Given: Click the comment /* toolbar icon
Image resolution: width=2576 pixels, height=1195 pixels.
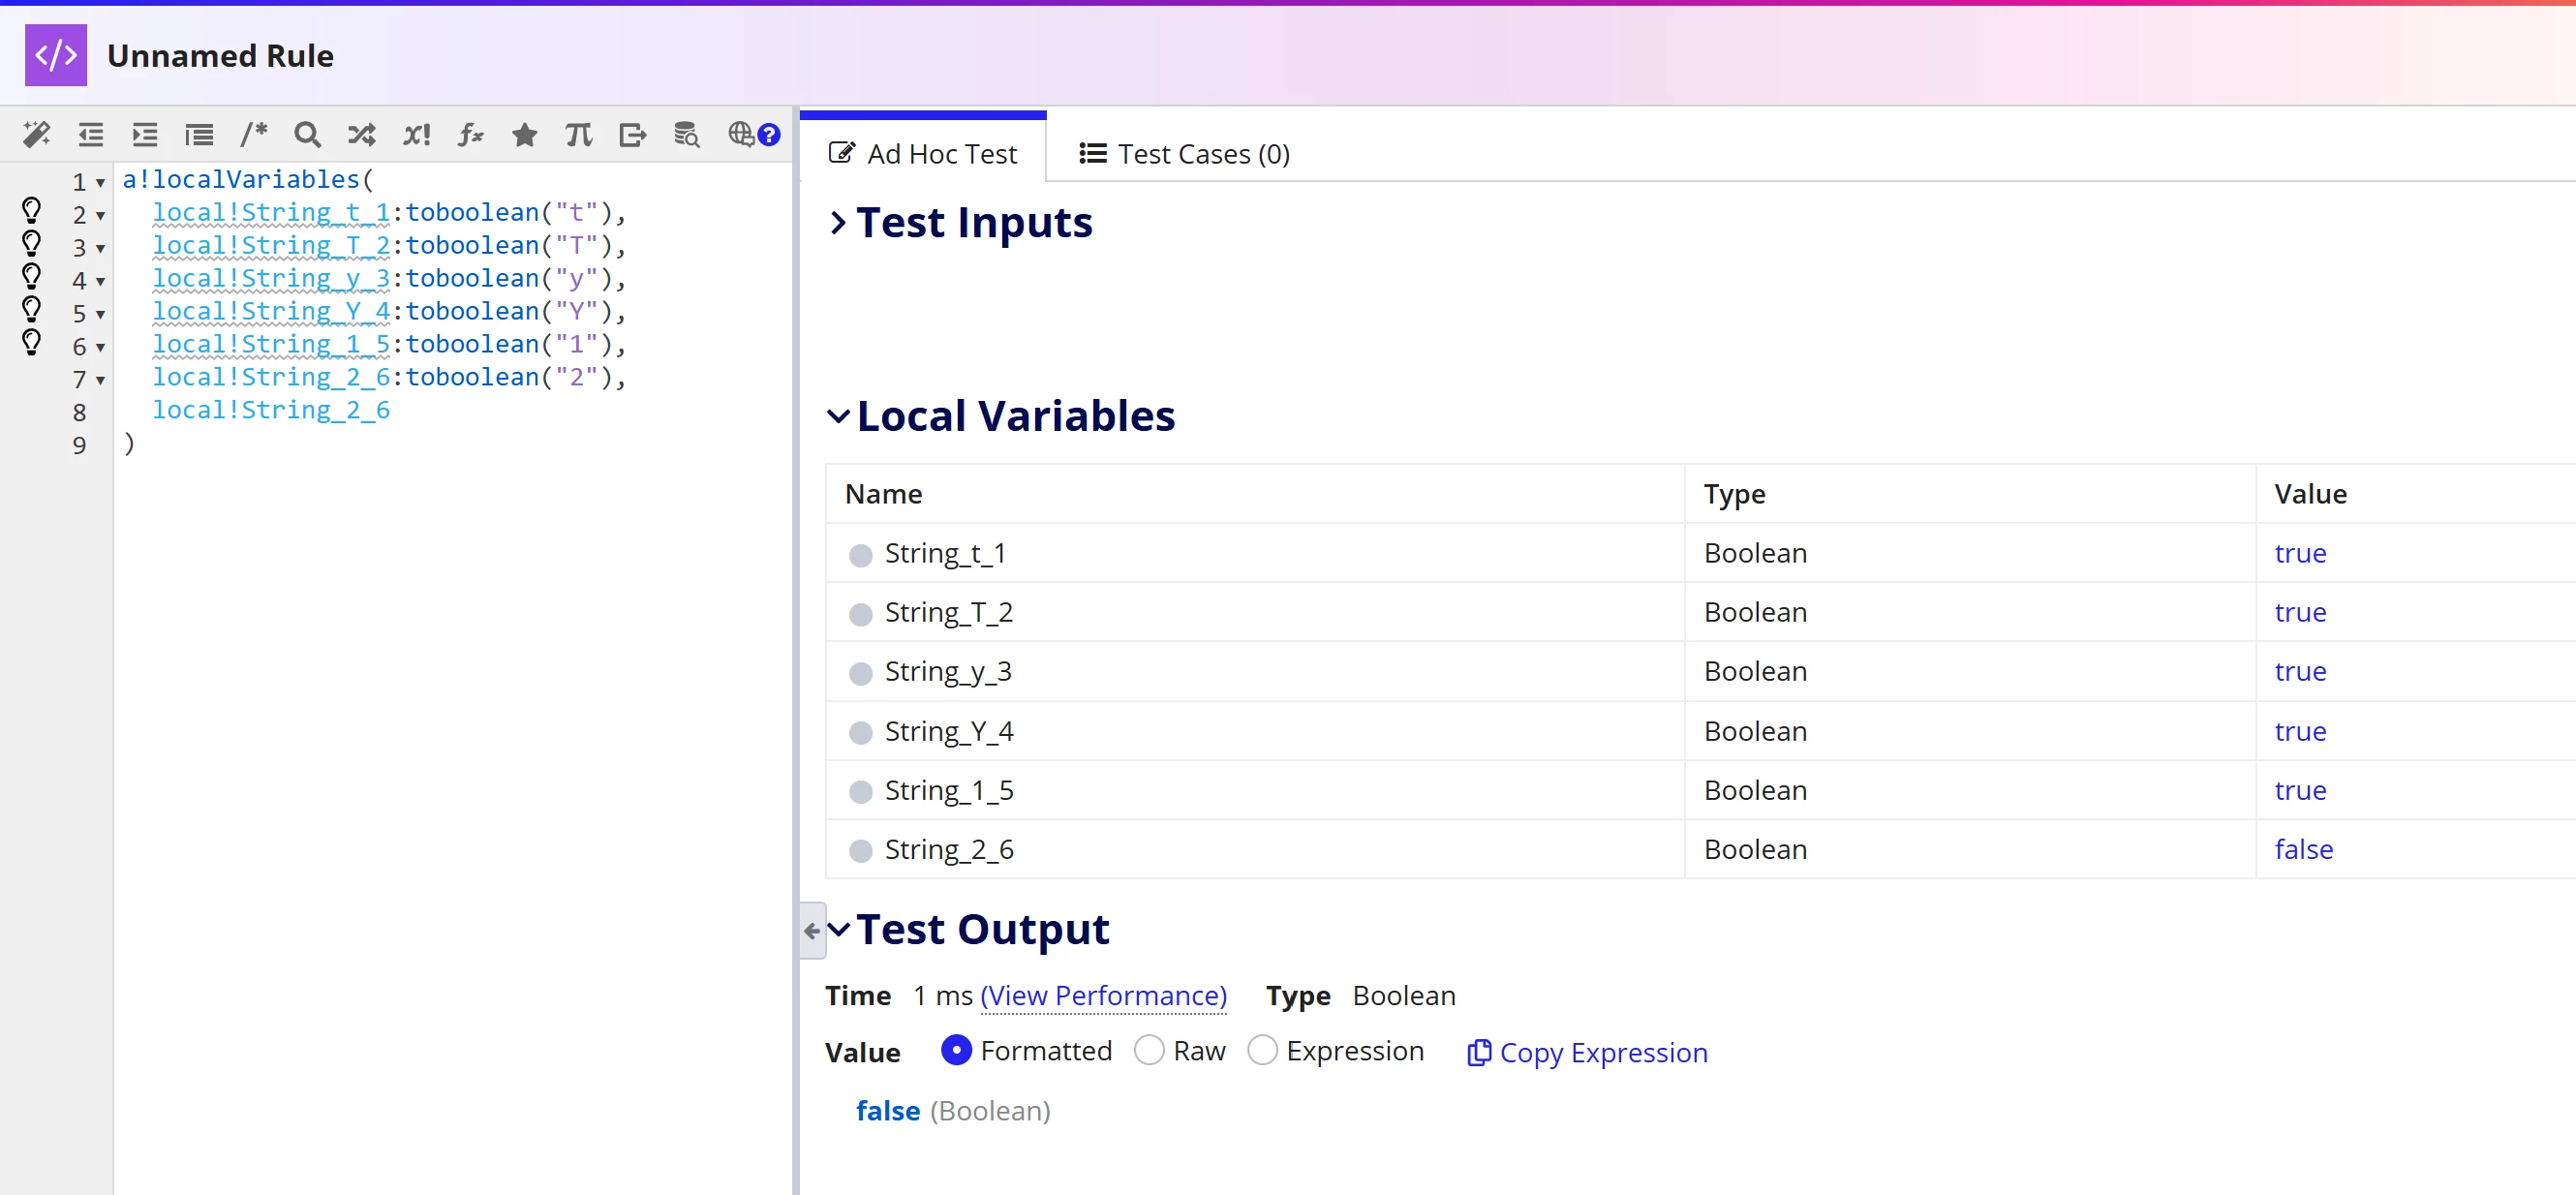Looking at the screenshot, I should point(254,133).
